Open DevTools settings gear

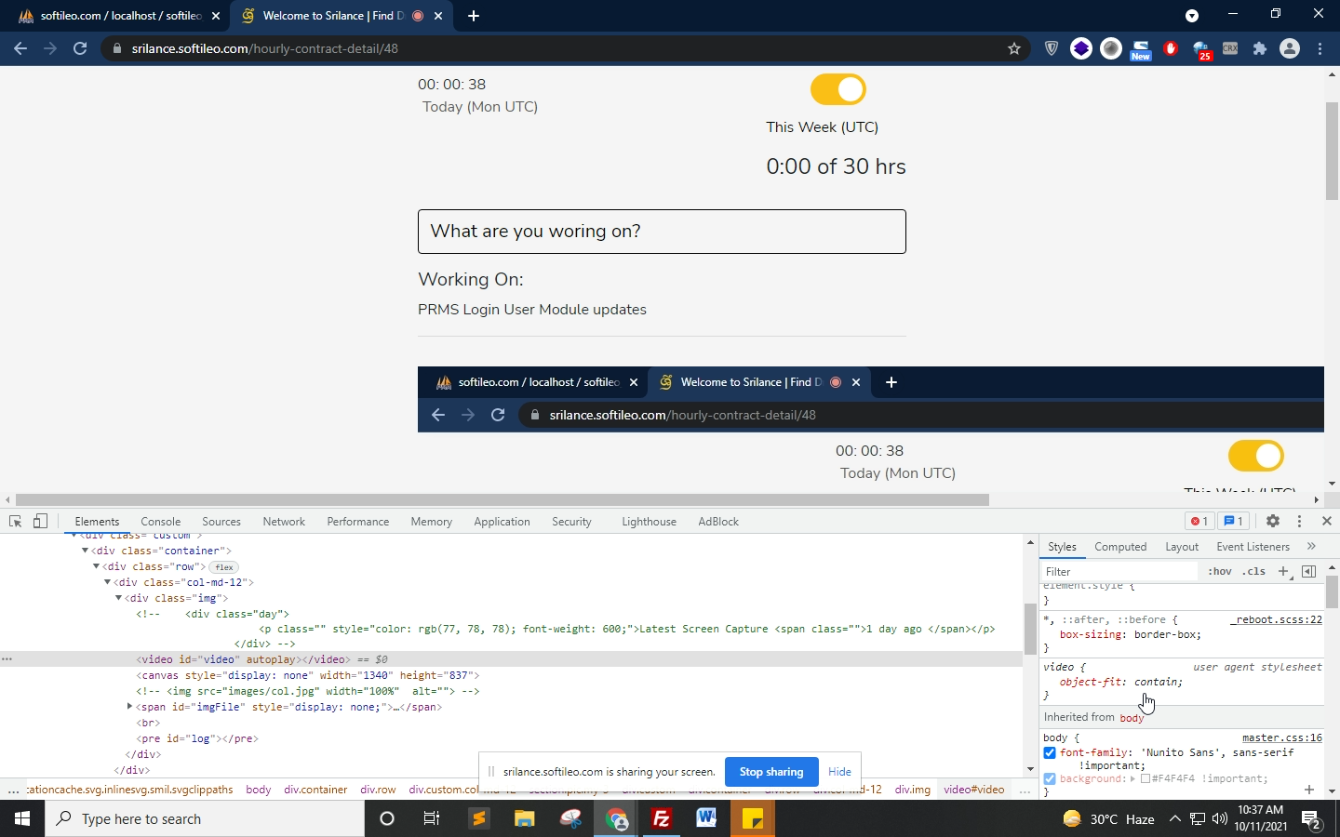pos(1272,521)
